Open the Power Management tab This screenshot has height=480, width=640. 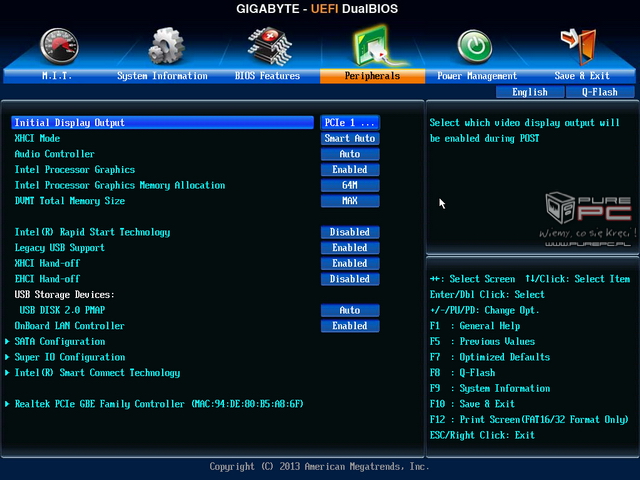[477, 76]
